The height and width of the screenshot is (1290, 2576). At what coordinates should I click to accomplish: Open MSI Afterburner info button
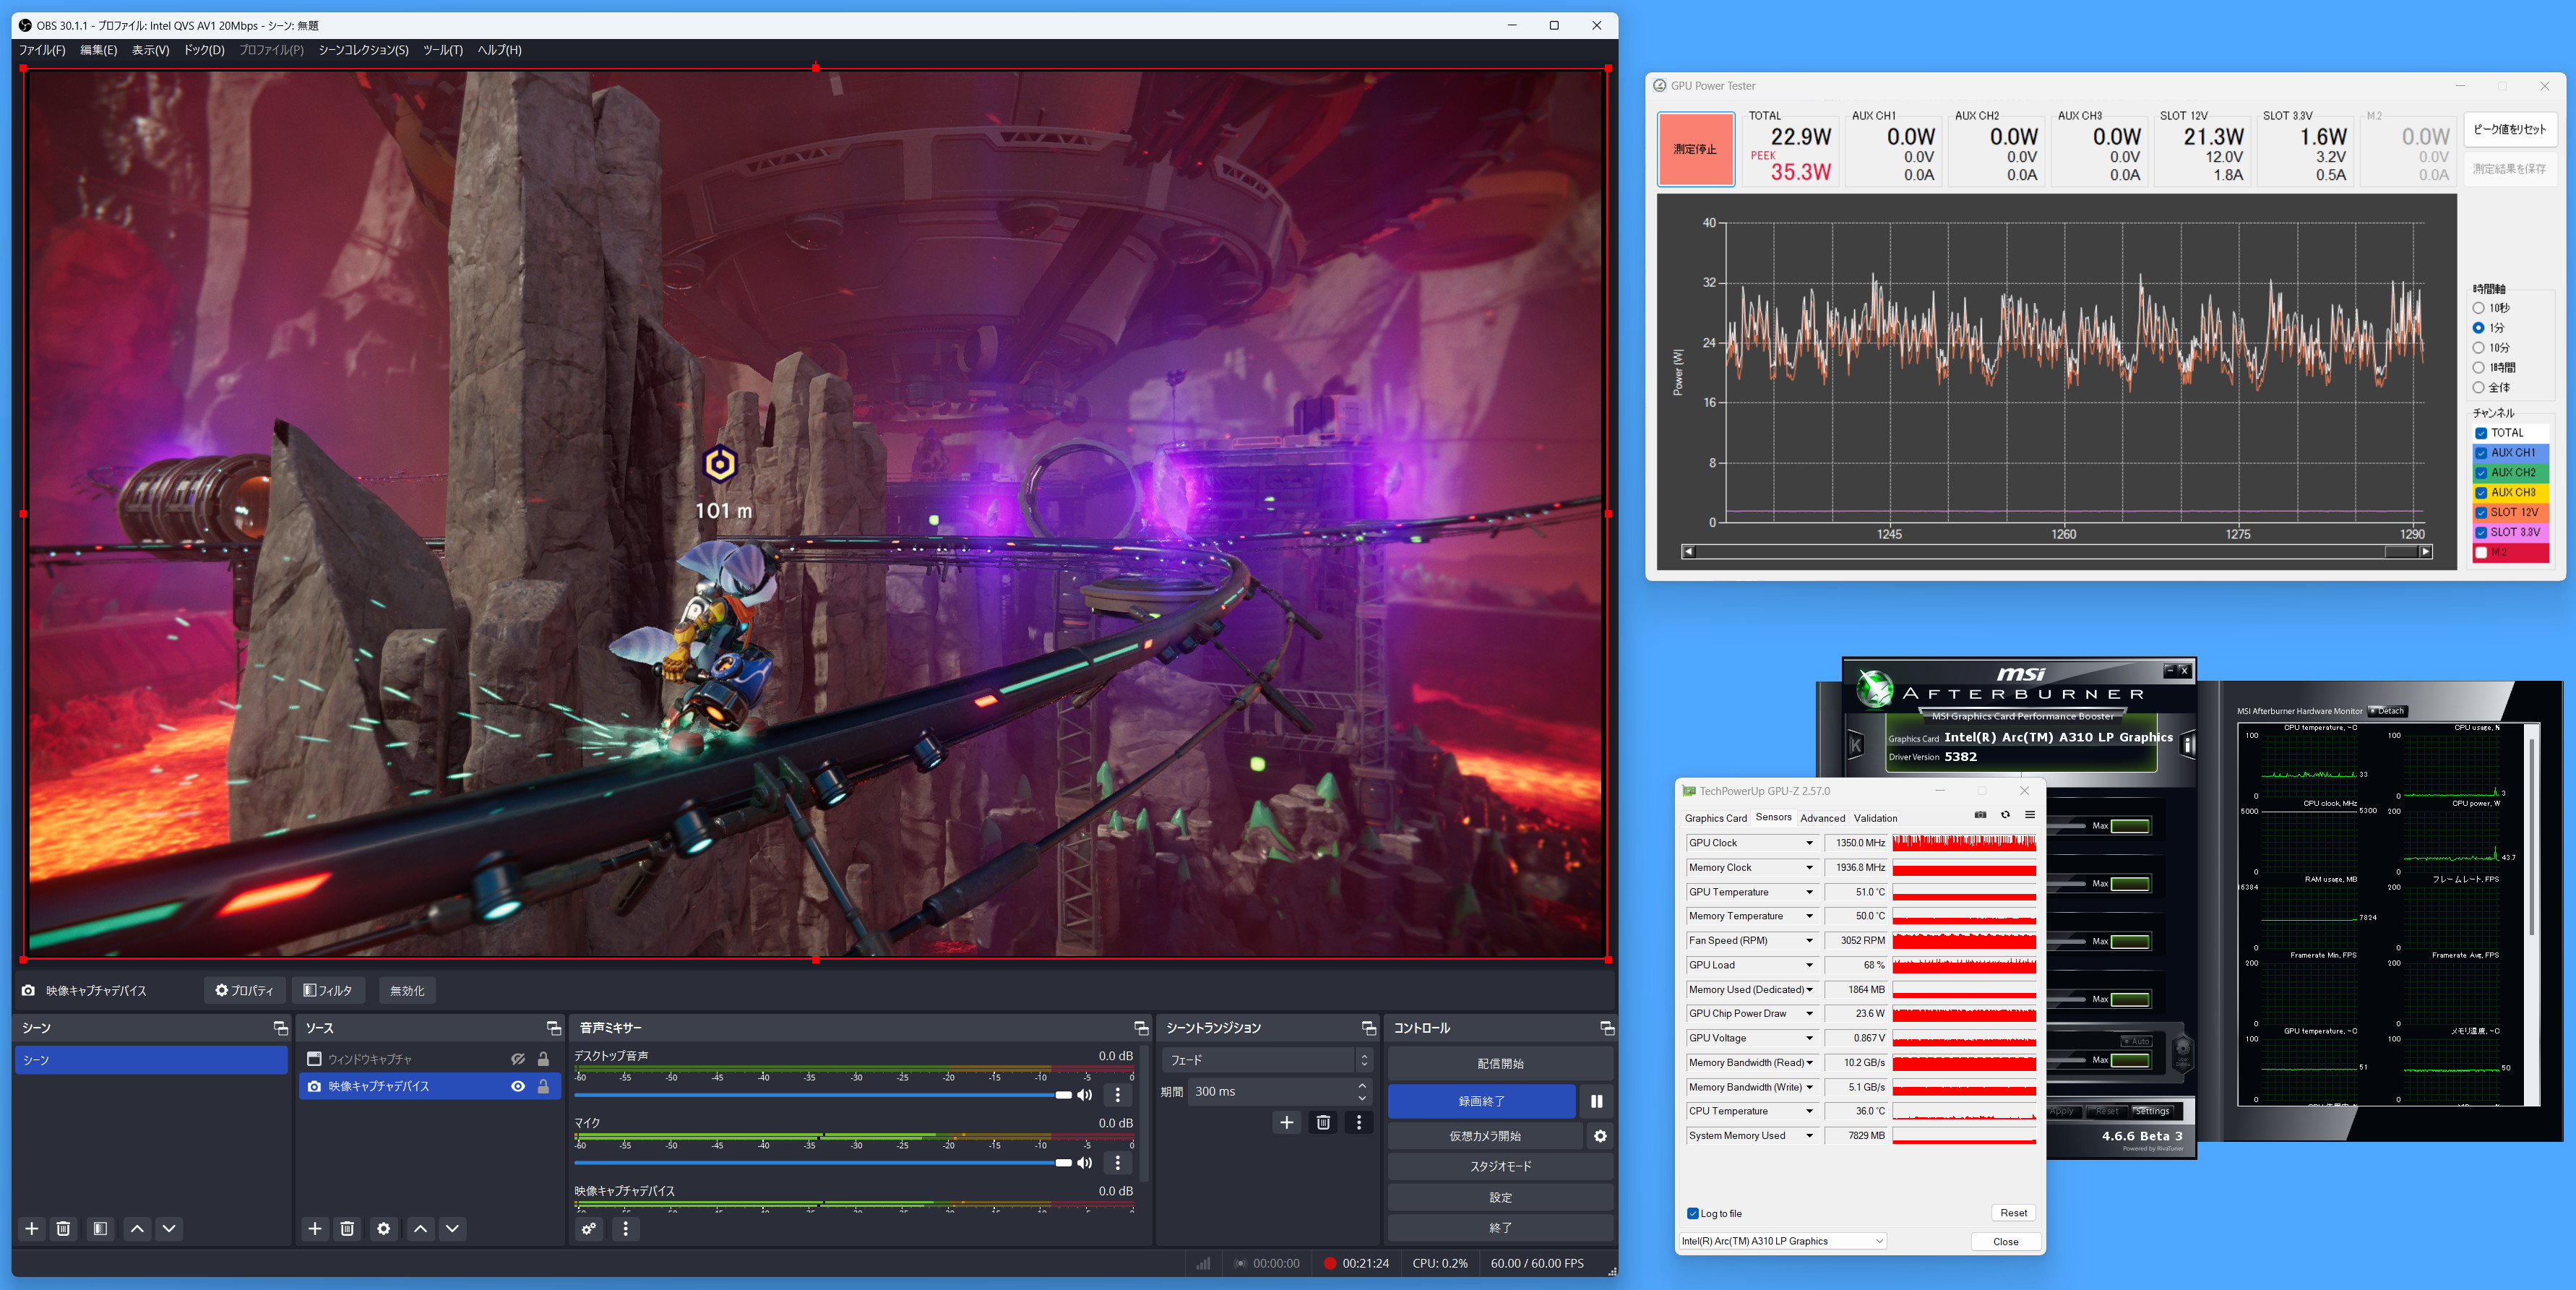2187,745
